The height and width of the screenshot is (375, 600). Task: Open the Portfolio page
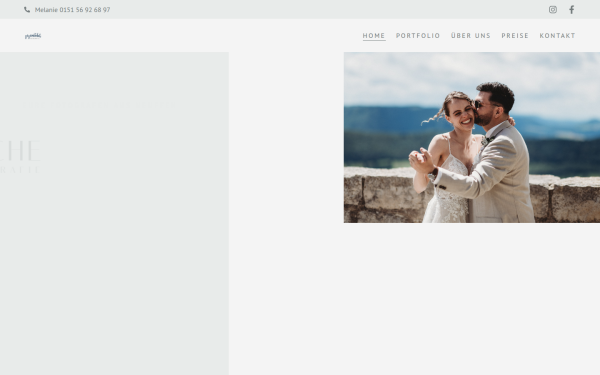click(x=418, y=36)
